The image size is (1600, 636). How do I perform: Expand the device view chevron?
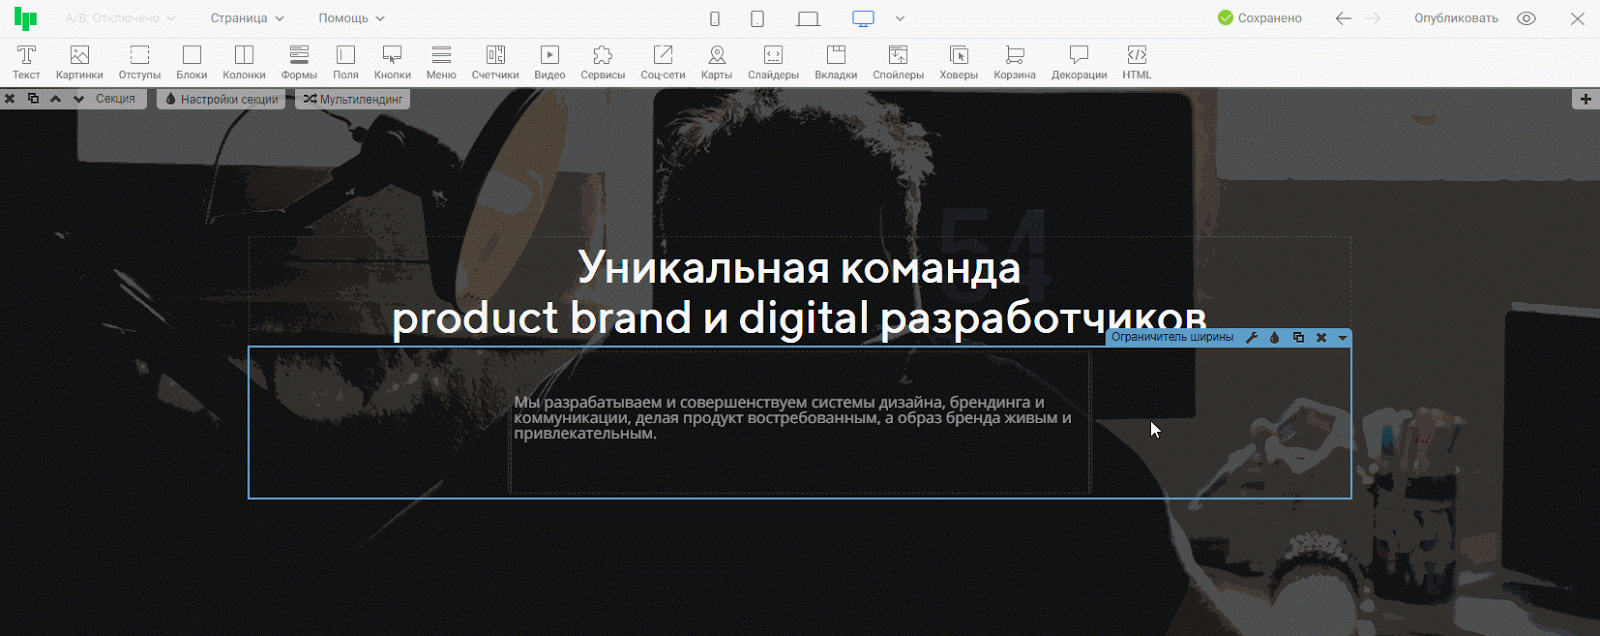pyautogui.click(x=900, y=18)
